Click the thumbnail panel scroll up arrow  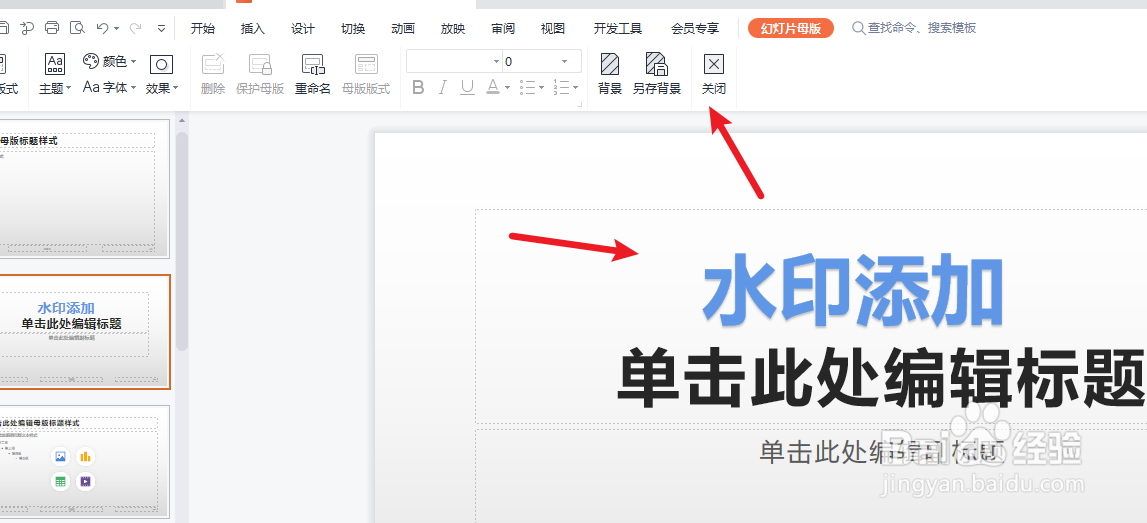(182, 121)
